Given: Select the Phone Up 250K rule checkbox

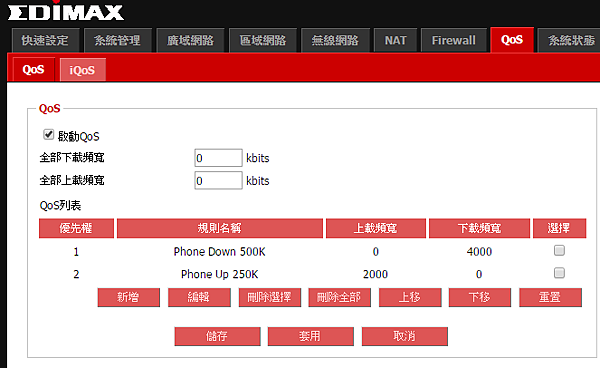Looking at the screenshot, I should click(559, 273).
